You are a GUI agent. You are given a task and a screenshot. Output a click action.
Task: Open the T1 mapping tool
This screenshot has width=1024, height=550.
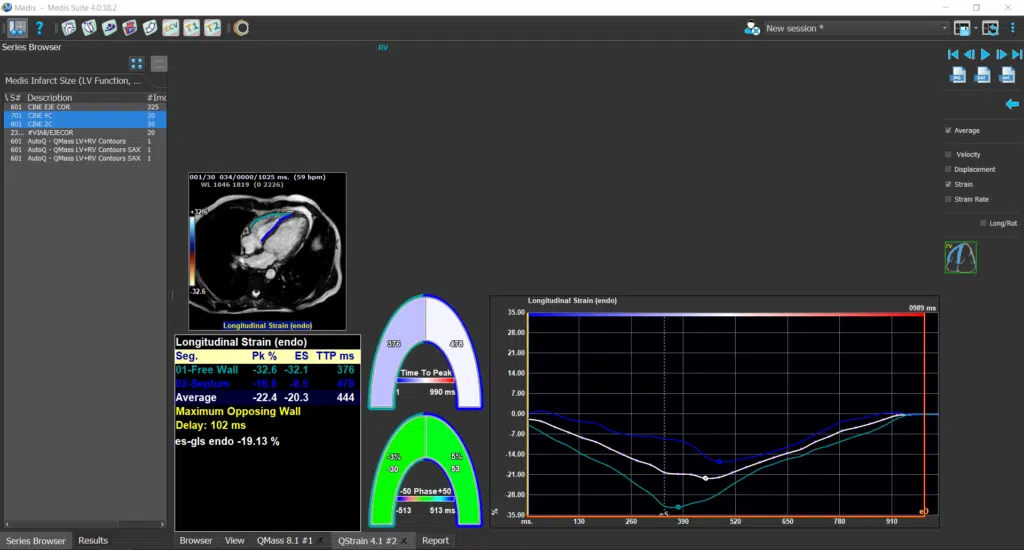(191, 28)
